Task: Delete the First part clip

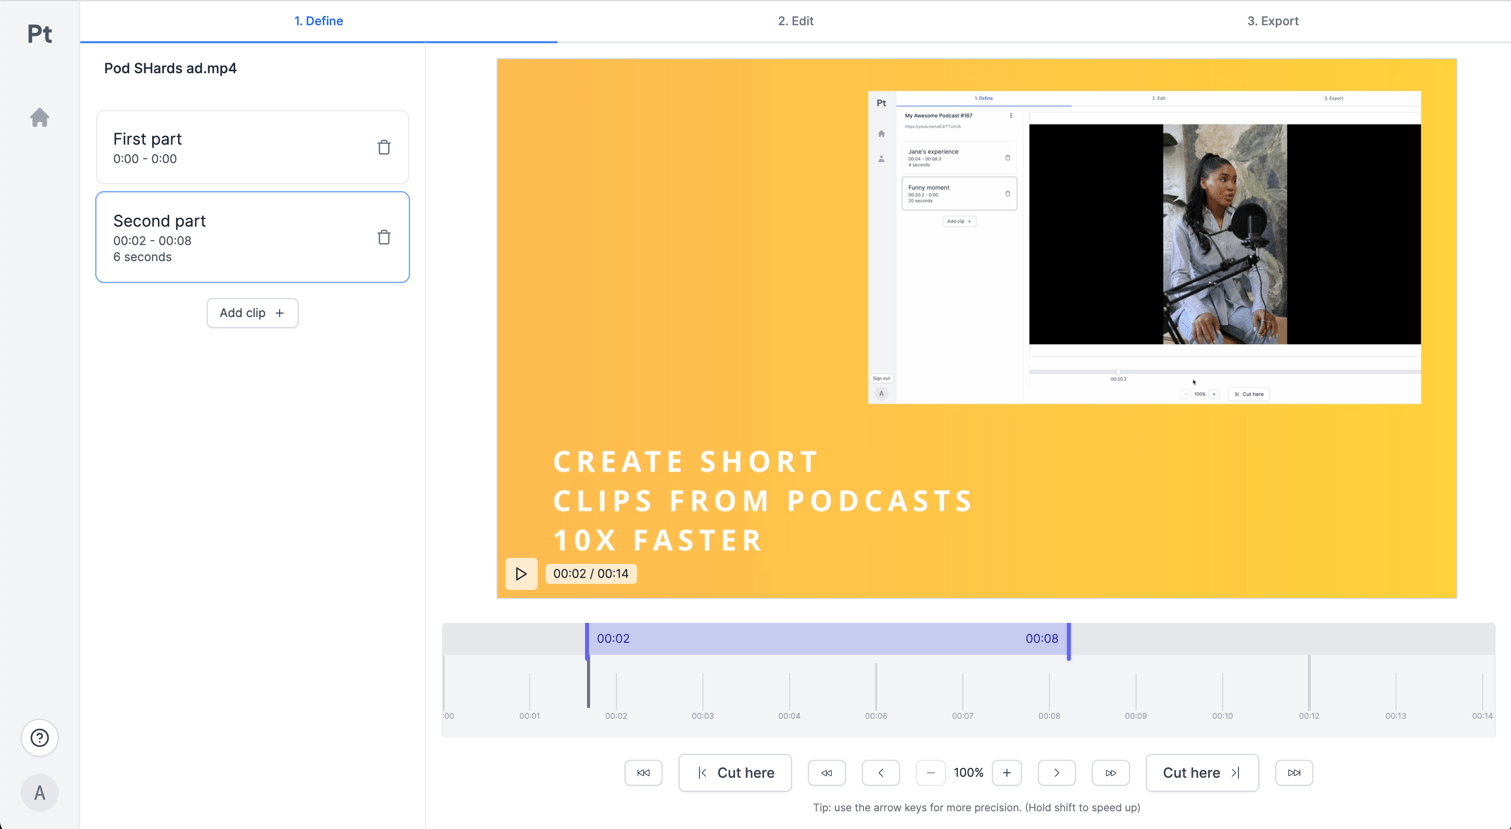Action: point(384,147)
